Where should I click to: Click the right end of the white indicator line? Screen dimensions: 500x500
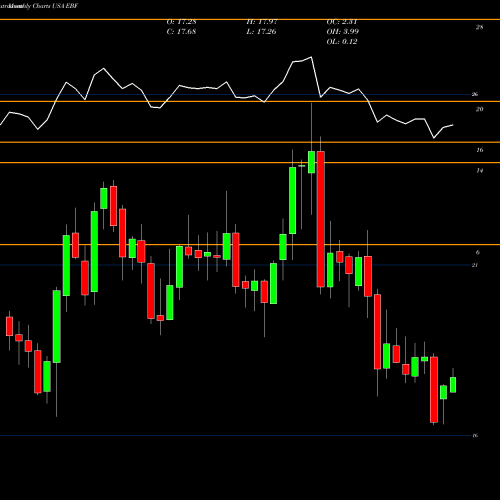[453, 125]
